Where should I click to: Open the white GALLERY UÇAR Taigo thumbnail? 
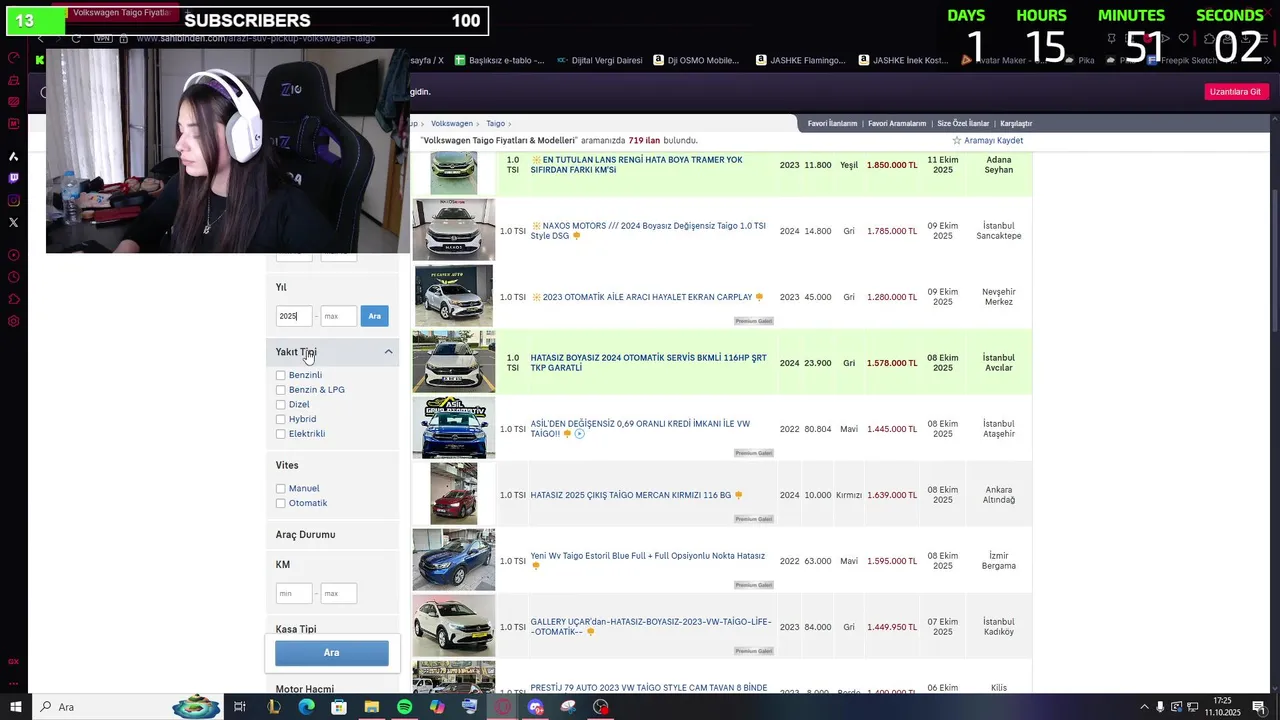(454, 626)
